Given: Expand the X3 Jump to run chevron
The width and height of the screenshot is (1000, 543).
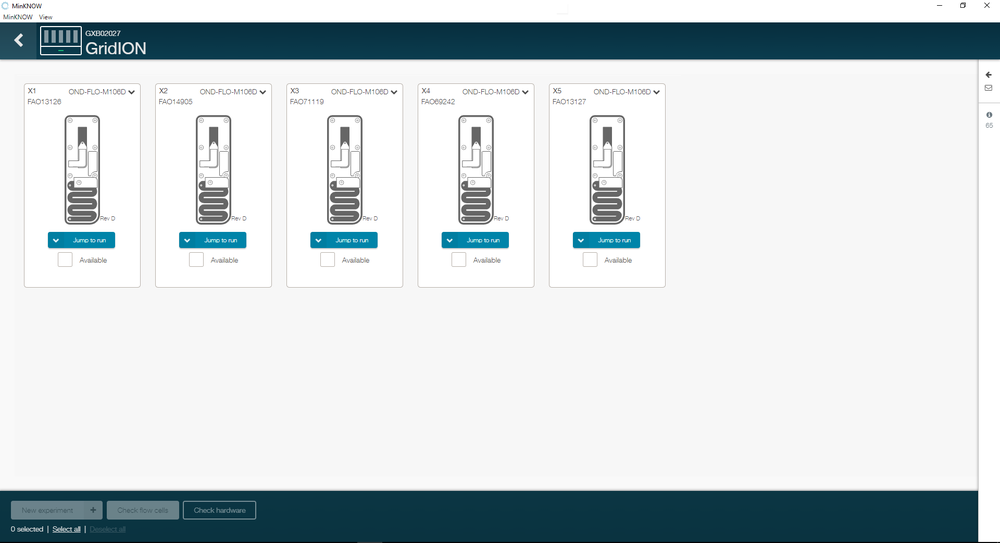Looking at the screenshot, I should point(318,241).
